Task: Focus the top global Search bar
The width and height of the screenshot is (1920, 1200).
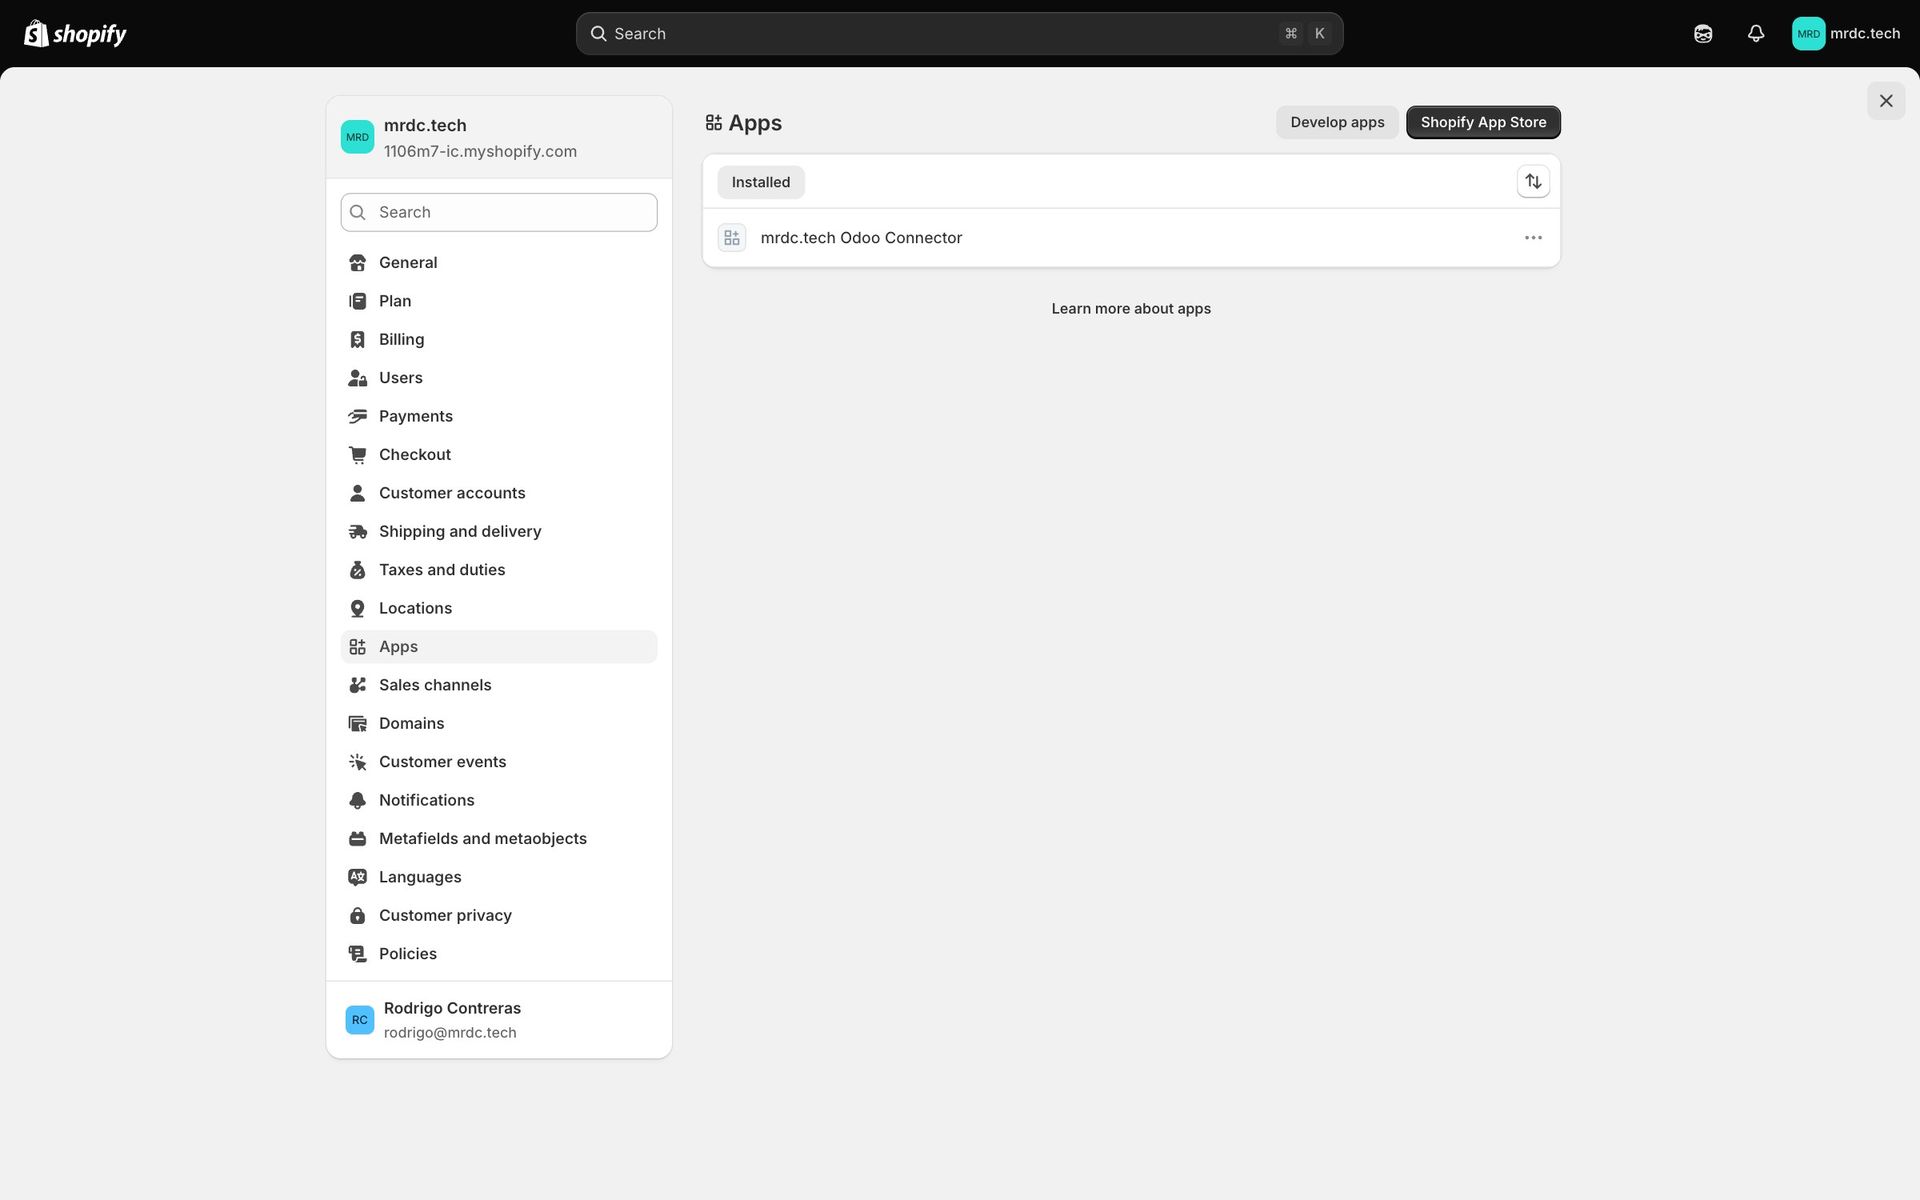Action: pyautogui.click(x=959, y=34)
